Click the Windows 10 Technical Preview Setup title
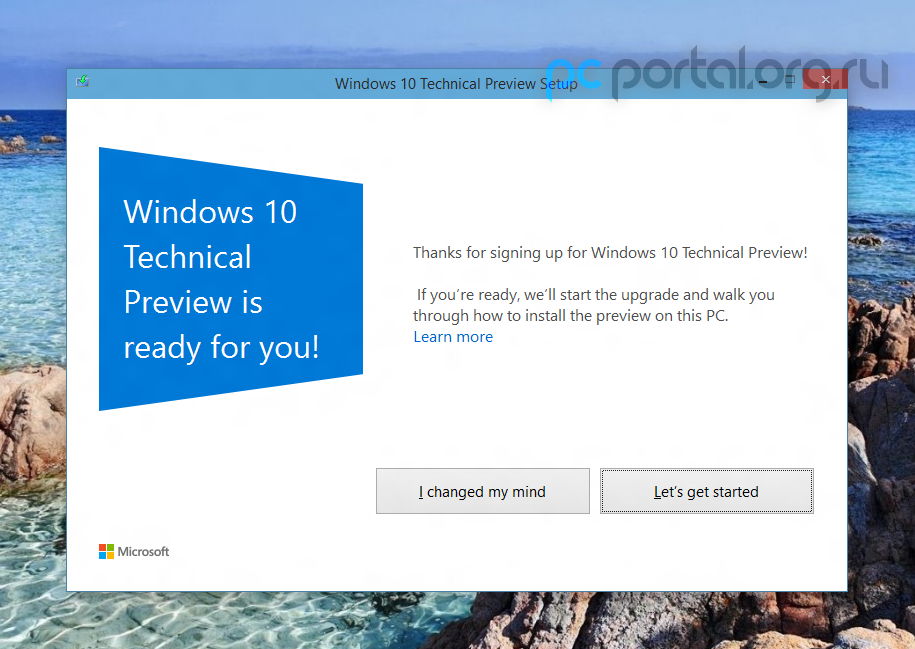 [x=456, y=83]
